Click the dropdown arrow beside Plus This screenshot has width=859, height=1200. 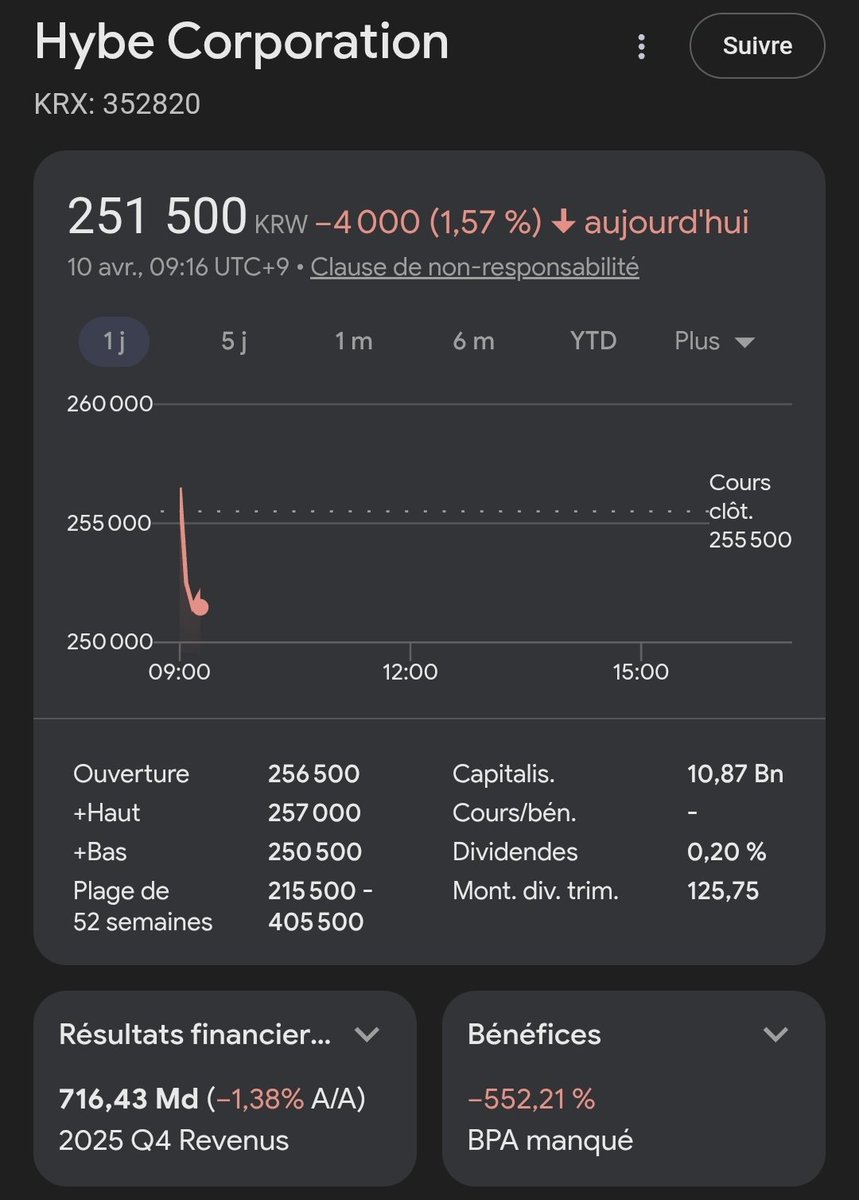744,342
